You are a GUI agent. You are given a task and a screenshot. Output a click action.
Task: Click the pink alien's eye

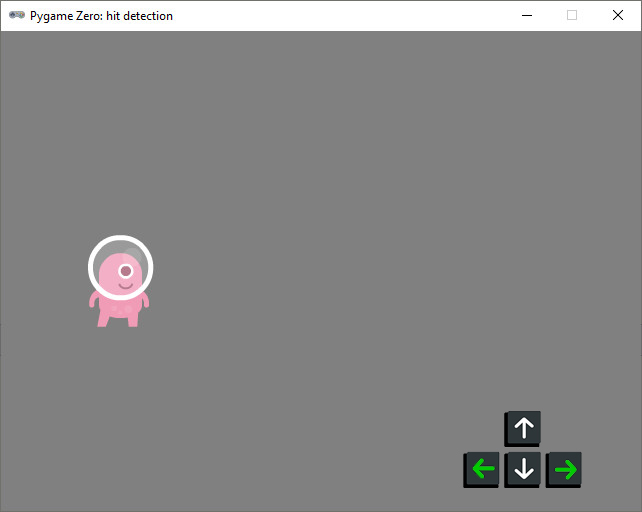click(126, 271)
